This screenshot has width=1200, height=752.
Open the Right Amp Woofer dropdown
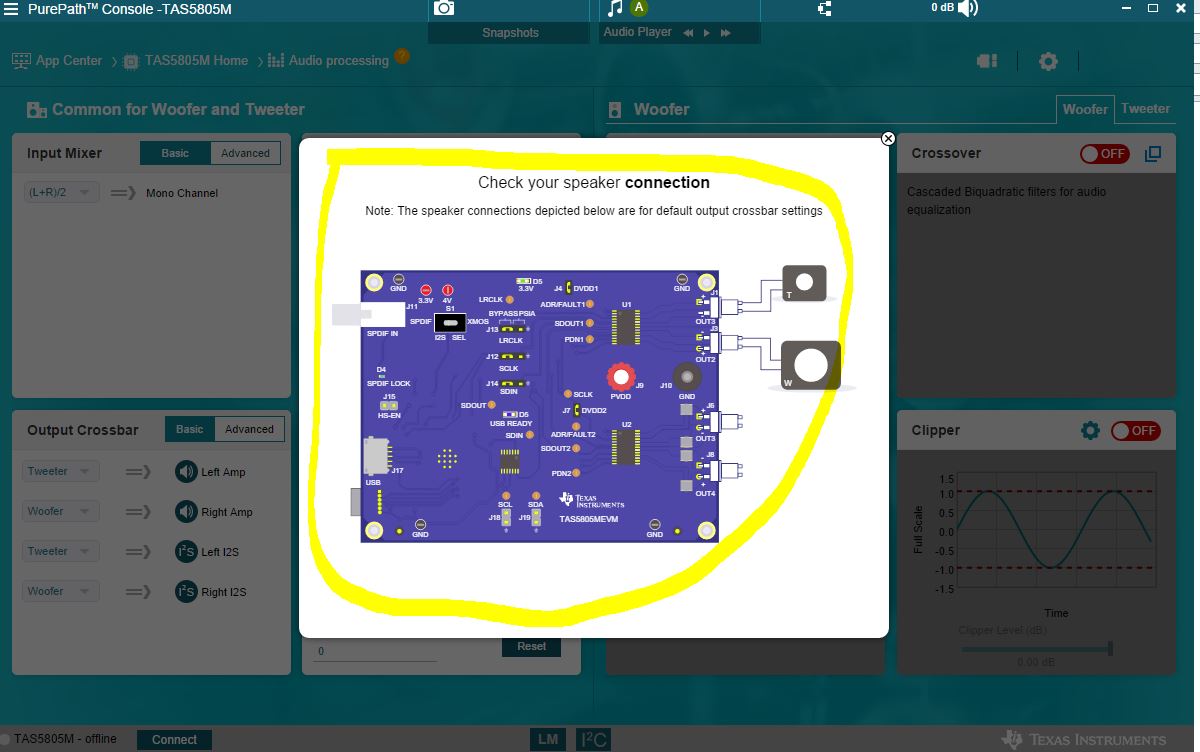coord(61,511)
